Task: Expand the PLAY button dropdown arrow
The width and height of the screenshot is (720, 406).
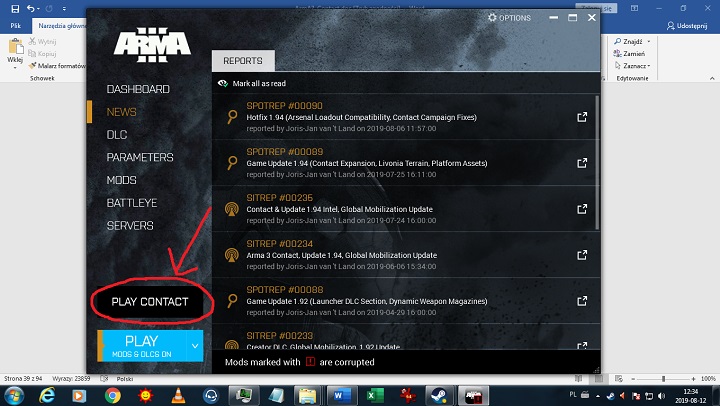Action: pyautogui.click(x=195, y=345)
